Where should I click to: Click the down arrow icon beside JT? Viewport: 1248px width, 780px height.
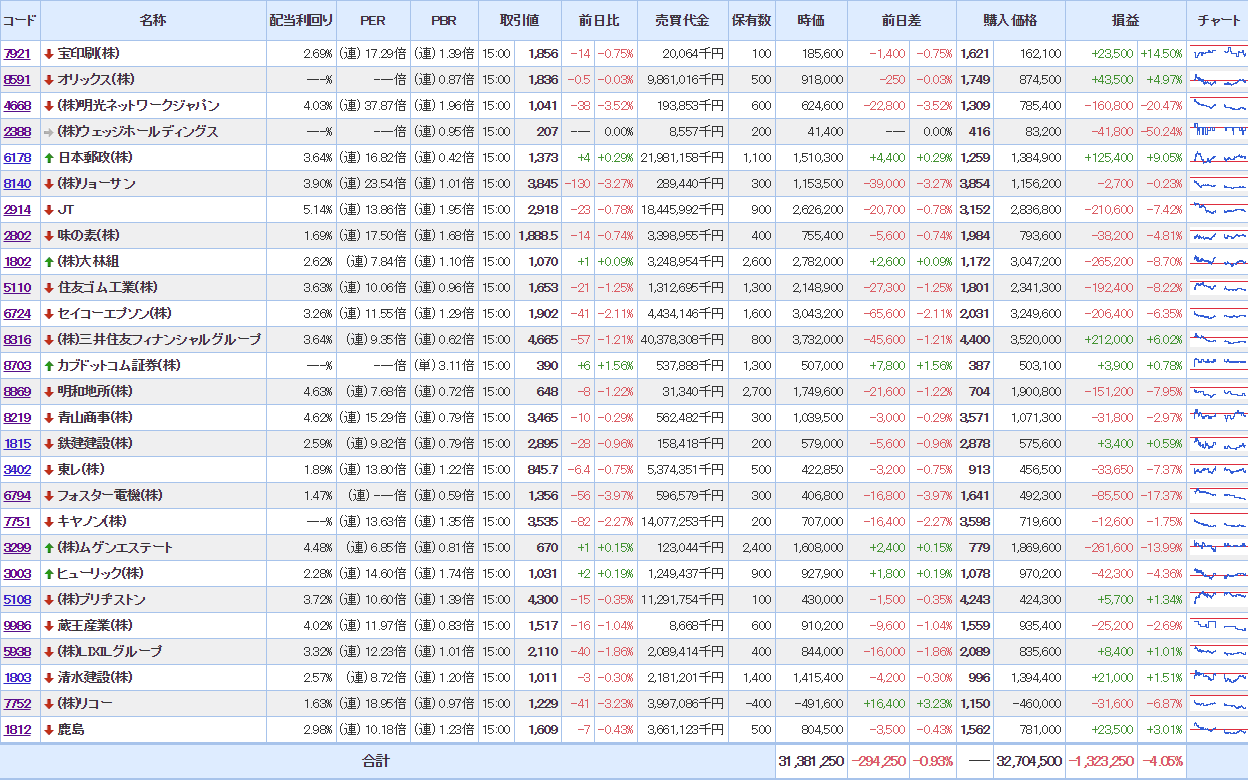[49, 210]
